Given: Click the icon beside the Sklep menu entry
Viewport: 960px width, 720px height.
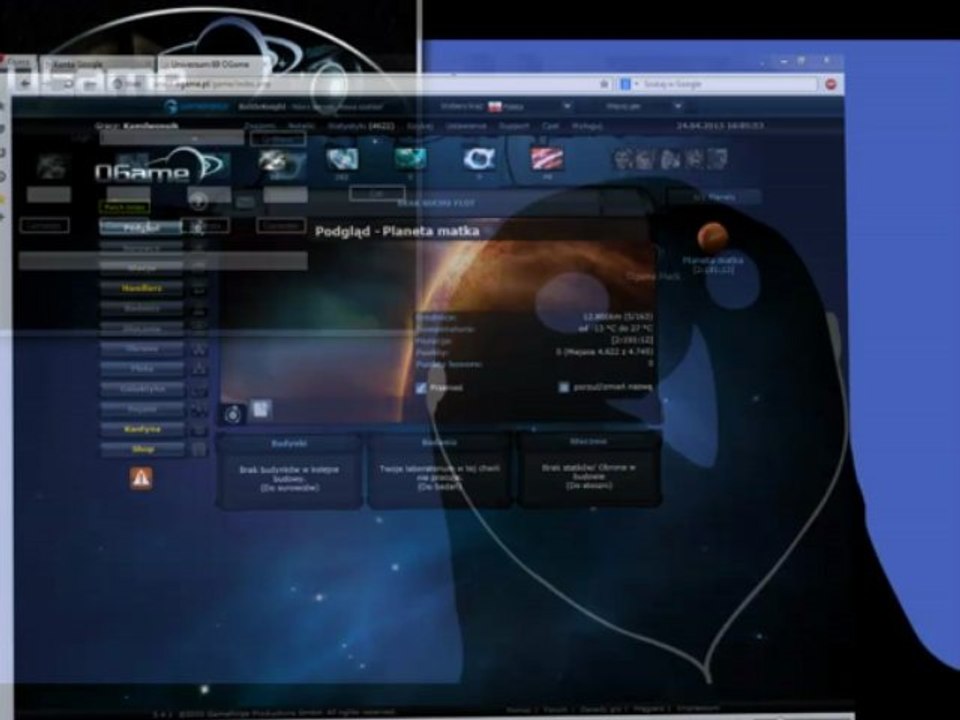Looking at the screenshot, I should pos(198,450).
